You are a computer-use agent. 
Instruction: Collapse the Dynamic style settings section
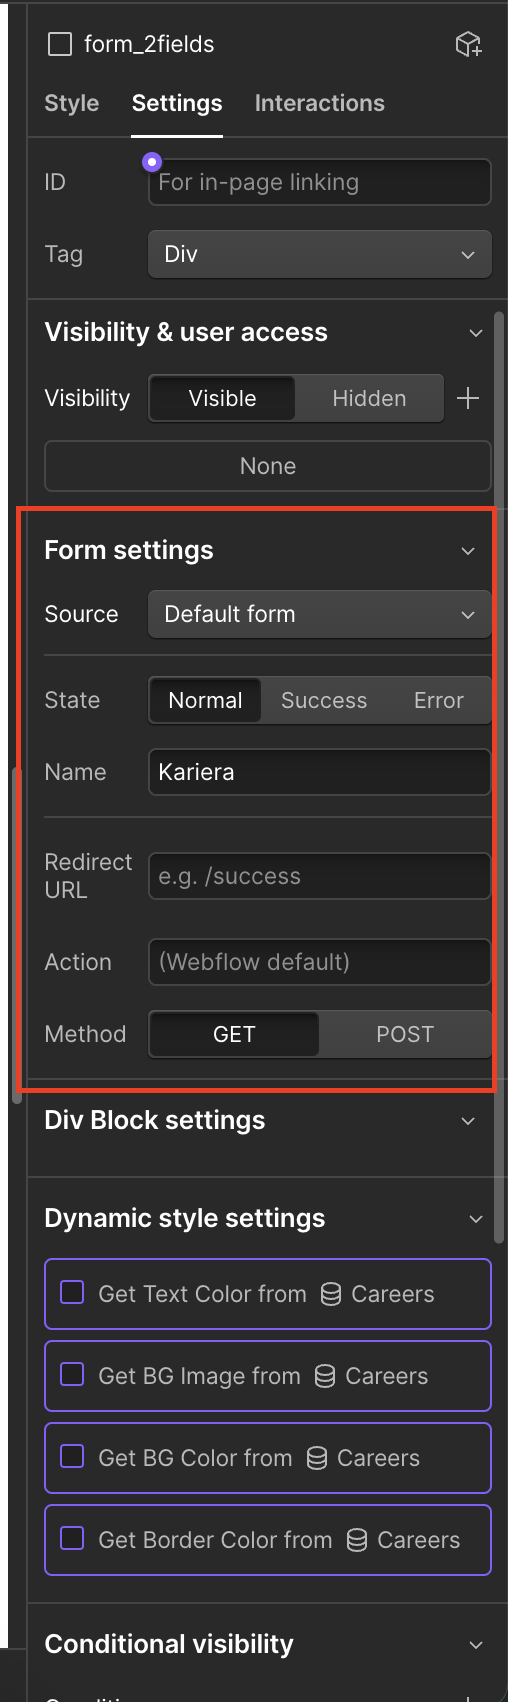[475, 1219]
